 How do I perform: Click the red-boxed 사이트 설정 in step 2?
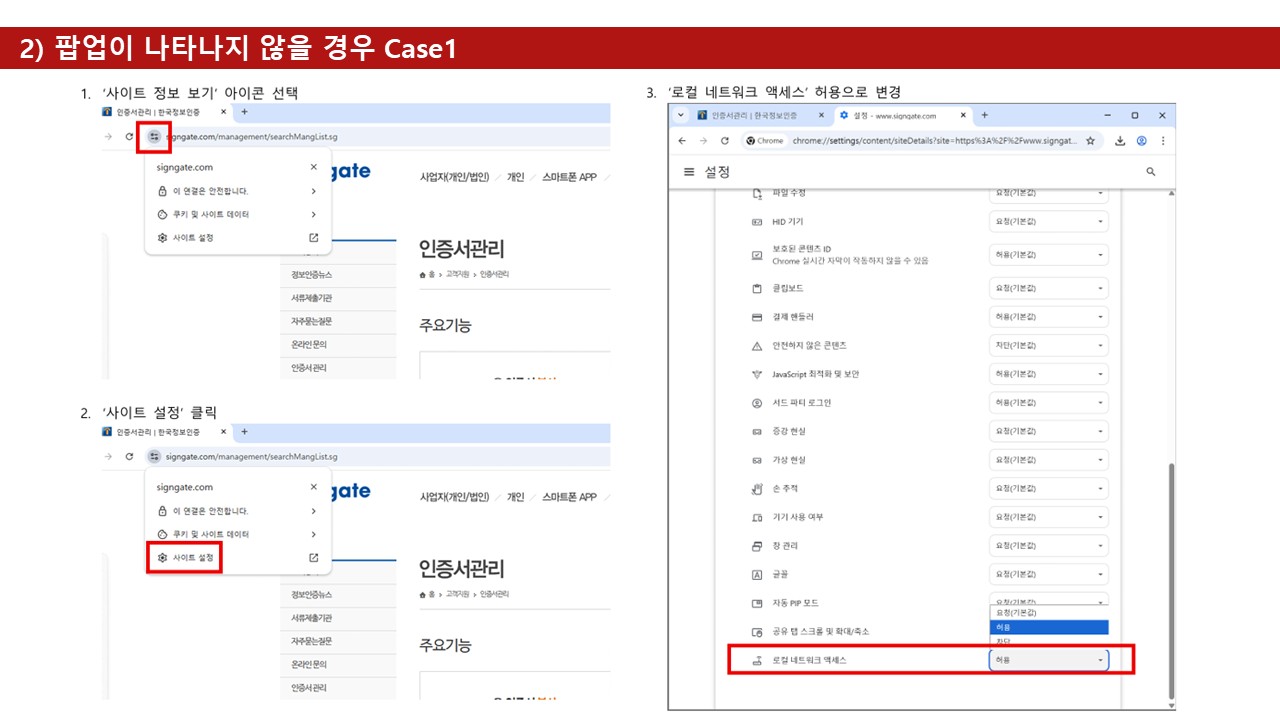(x=185, y=557)
